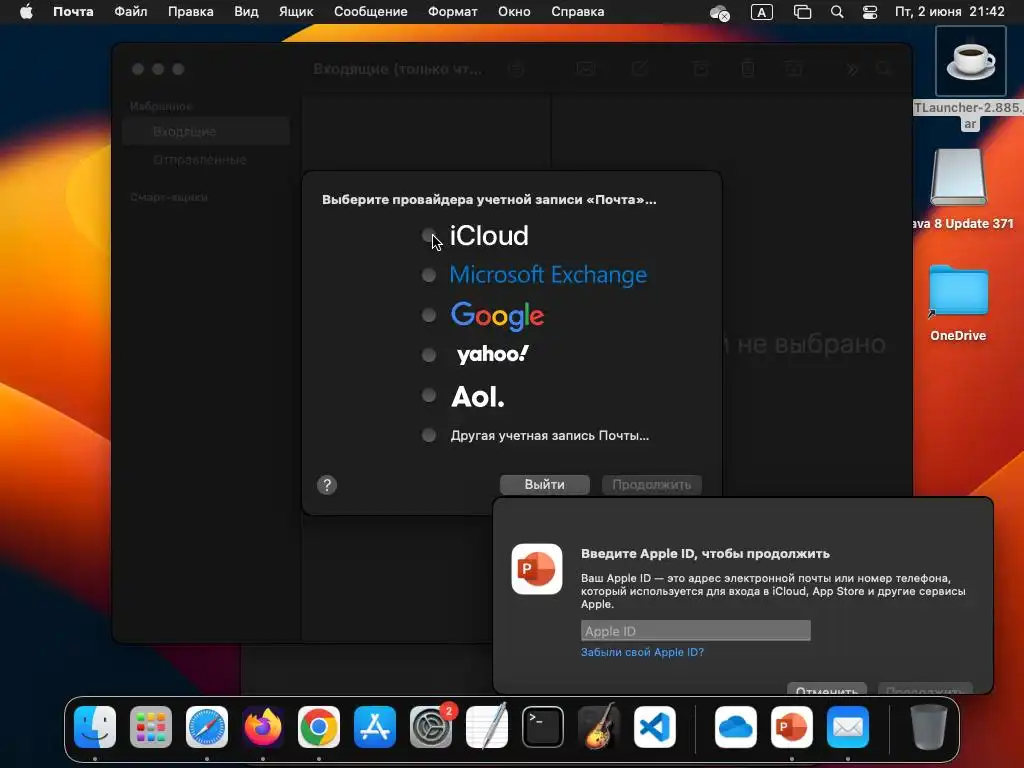Open Finder from the Dock

pyautogui.click(x=95, y=727)
